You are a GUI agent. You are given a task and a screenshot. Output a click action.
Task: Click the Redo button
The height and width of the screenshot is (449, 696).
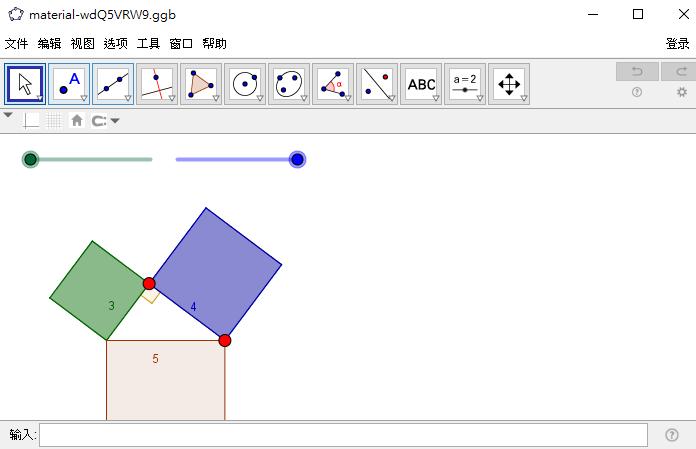[680, 71]
